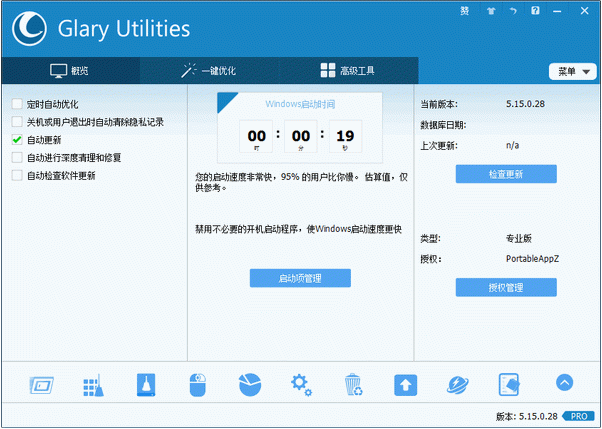Image resolution: width=602 pixels, height=429 pixels.
Task: Click the shirt skin icon in title bar
Action: pyautogui.click(x=490, y=12)
